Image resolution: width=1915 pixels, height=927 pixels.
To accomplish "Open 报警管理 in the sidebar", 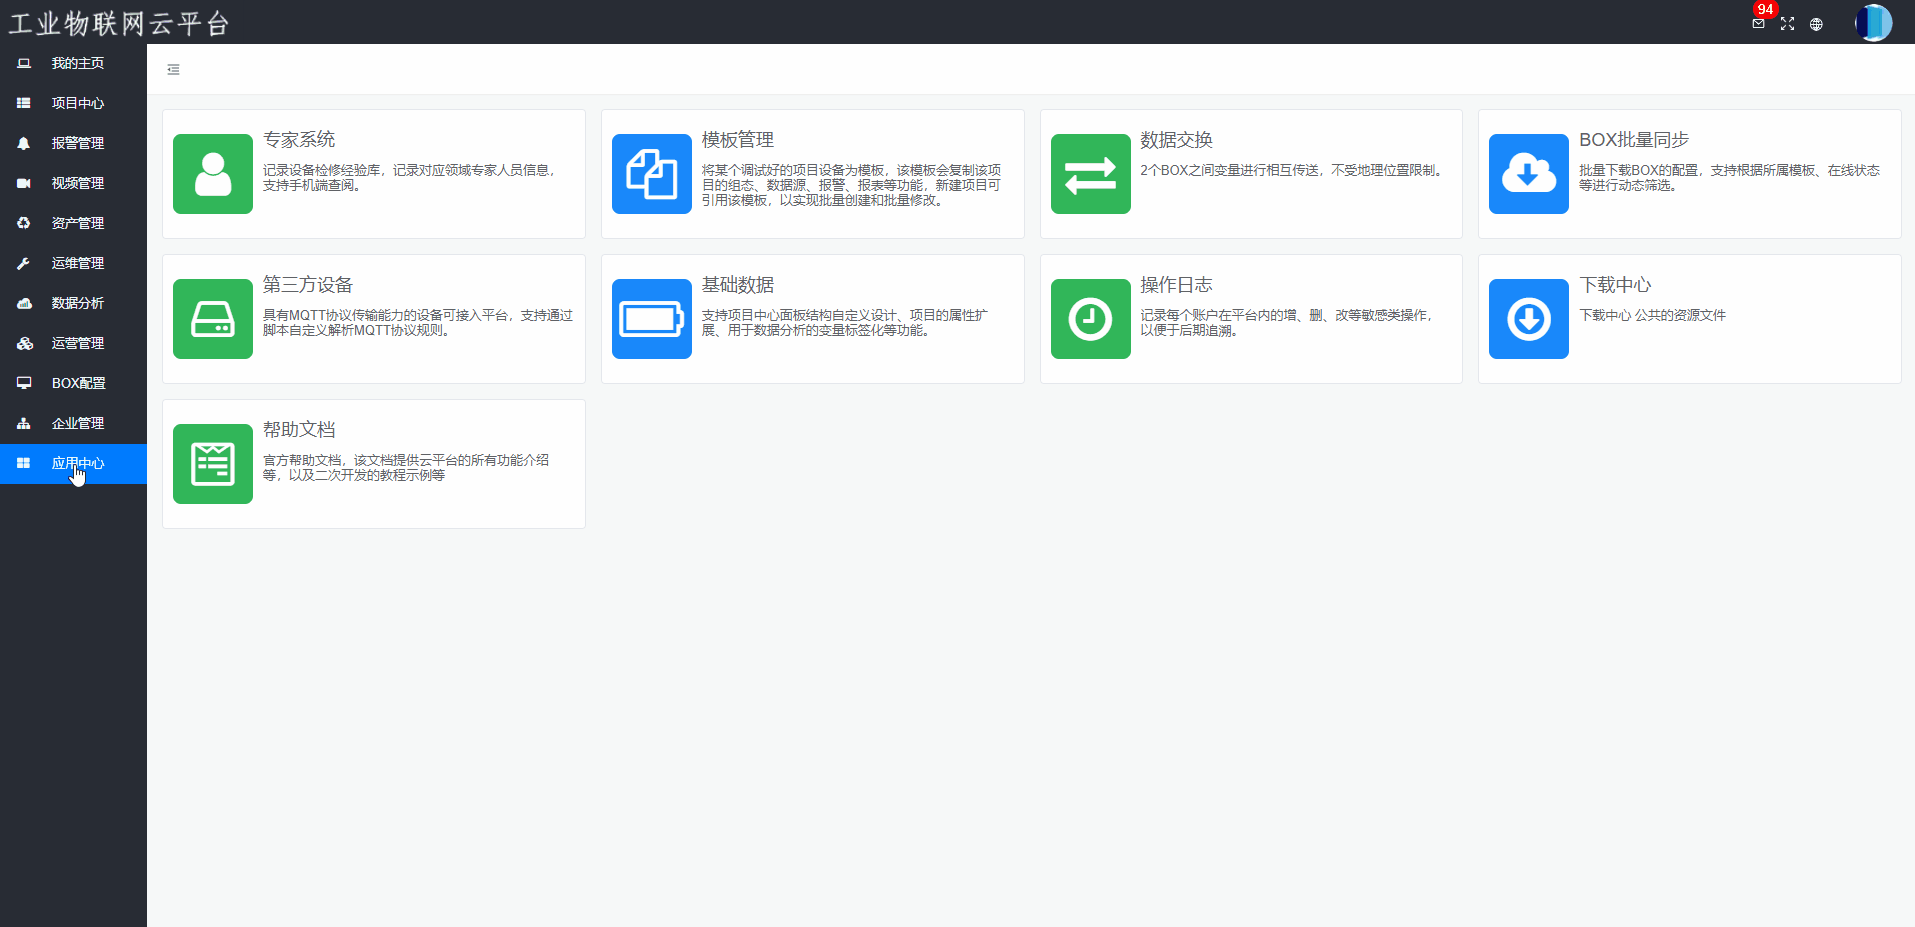I will (77, 143).
